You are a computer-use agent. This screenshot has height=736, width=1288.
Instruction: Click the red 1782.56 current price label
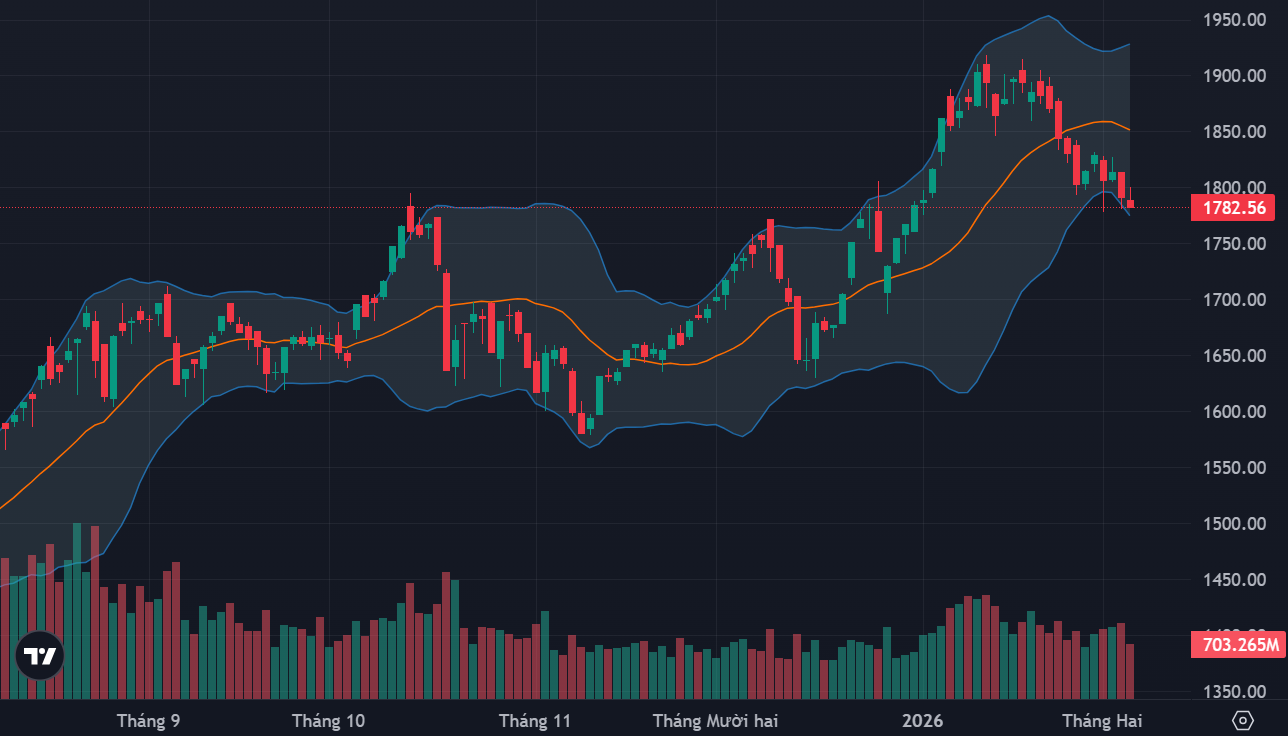click(1235, 208)
